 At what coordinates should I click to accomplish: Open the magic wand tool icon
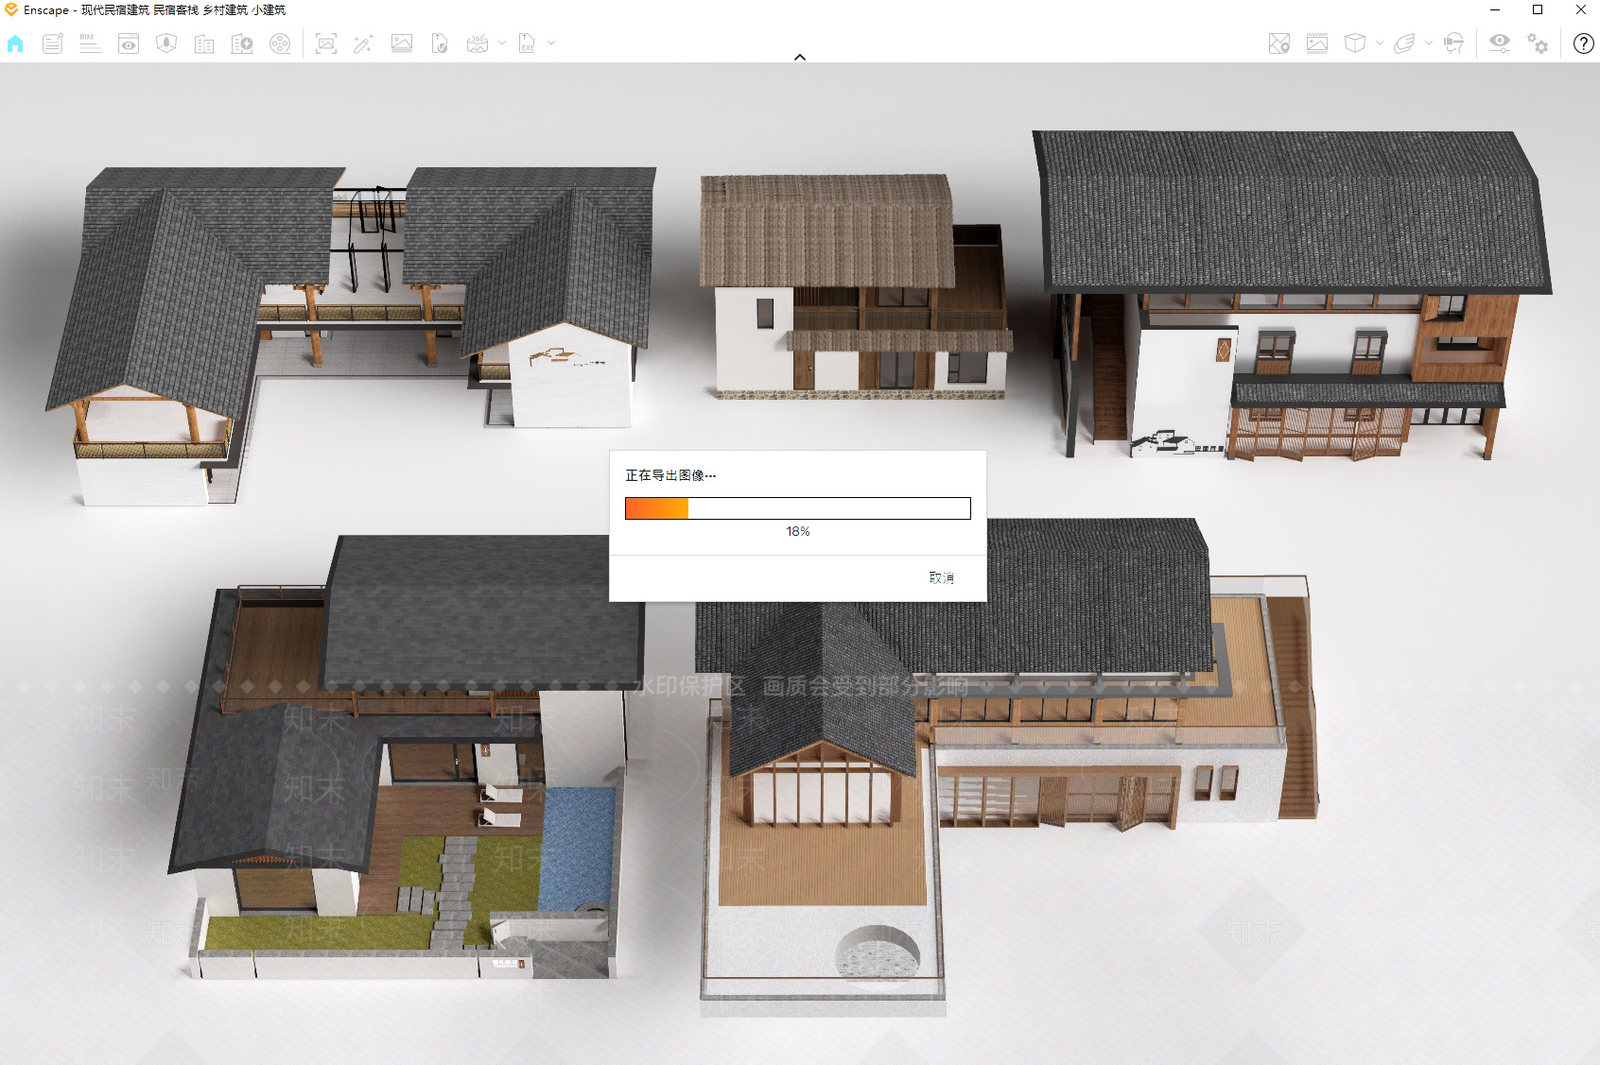(363, 43)
